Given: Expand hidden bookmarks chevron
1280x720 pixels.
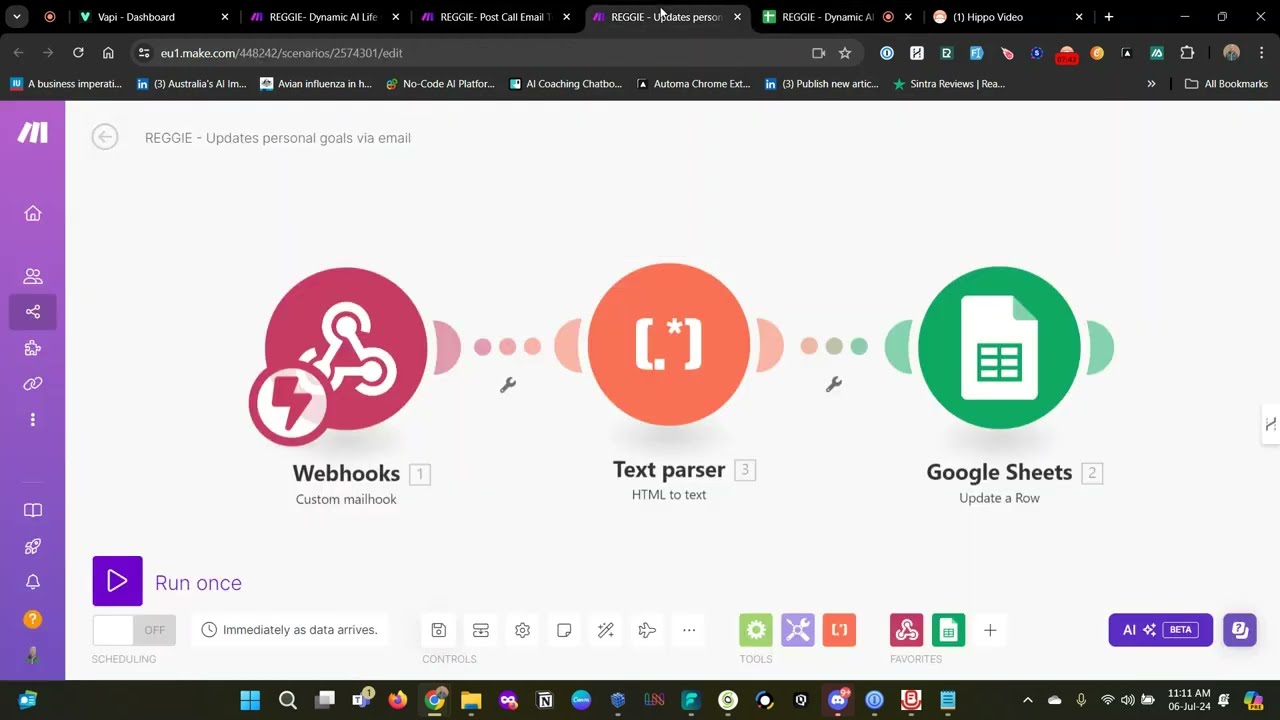Looking at the screenshot, I should tap(1151, 84).
